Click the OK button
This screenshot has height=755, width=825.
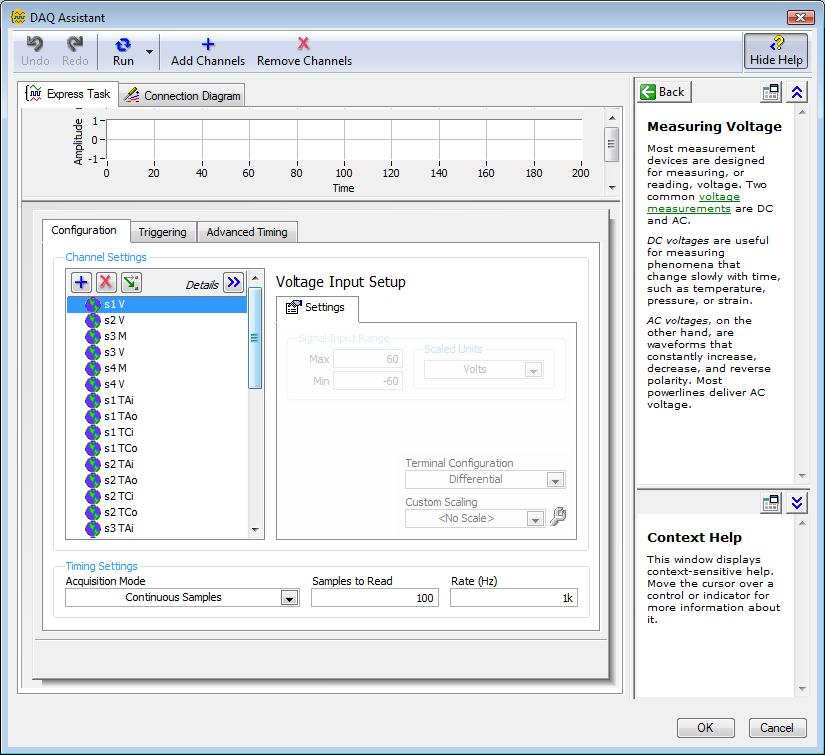(705, 728)
